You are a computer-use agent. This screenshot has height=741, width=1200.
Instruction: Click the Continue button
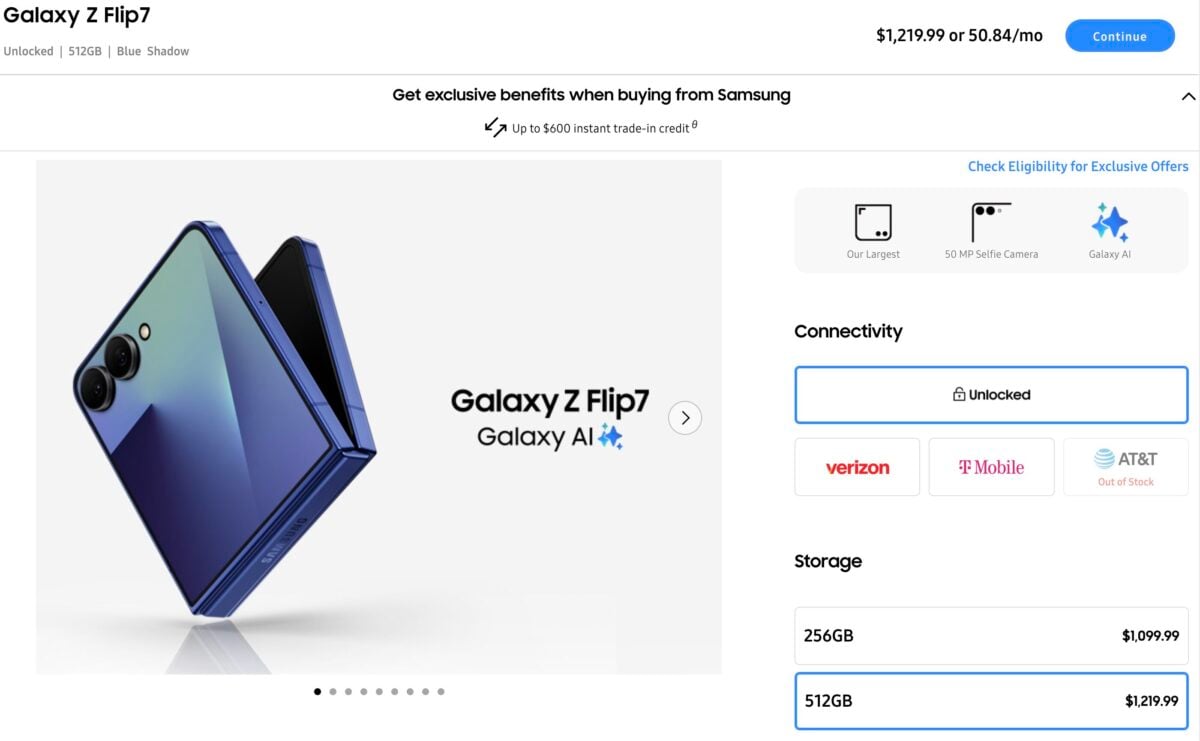point(1120,35)
